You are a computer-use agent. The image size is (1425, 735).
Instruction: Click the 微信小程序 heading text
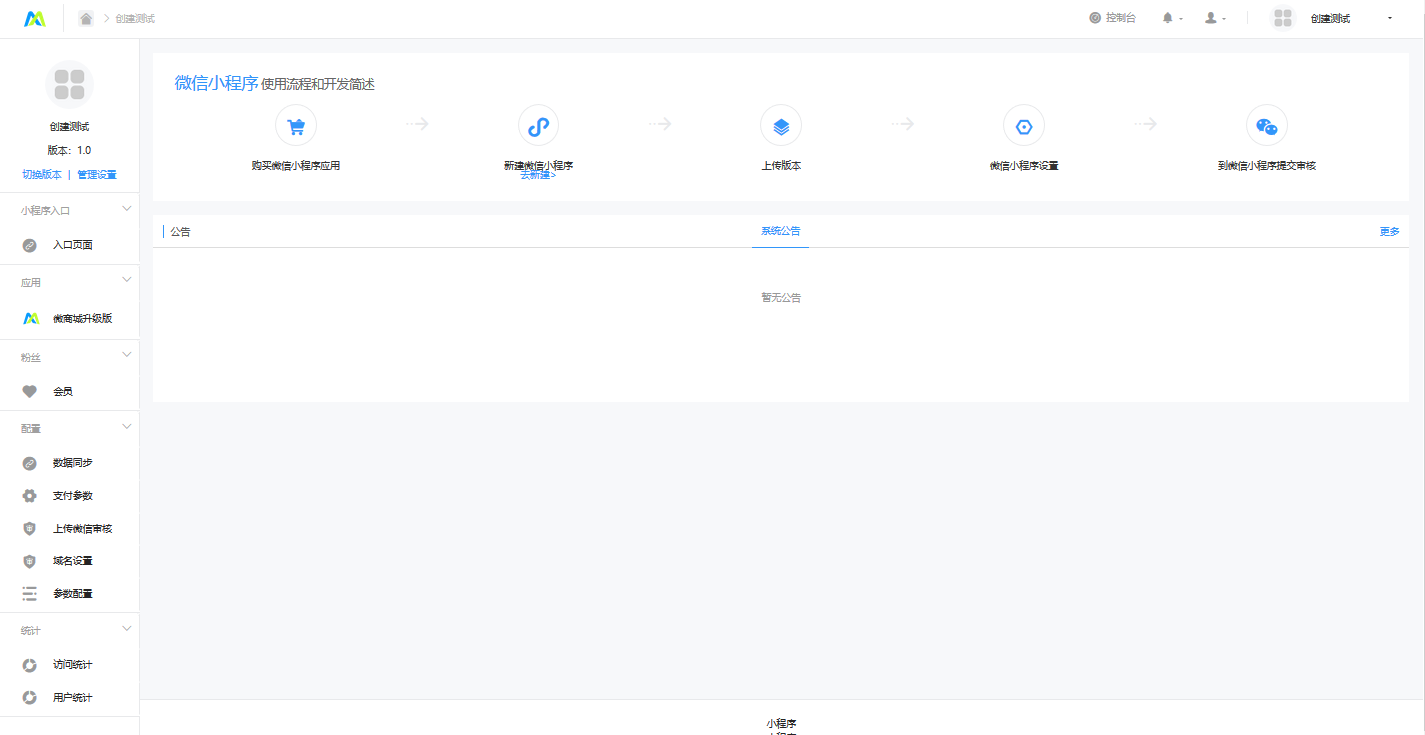(217, 84)
